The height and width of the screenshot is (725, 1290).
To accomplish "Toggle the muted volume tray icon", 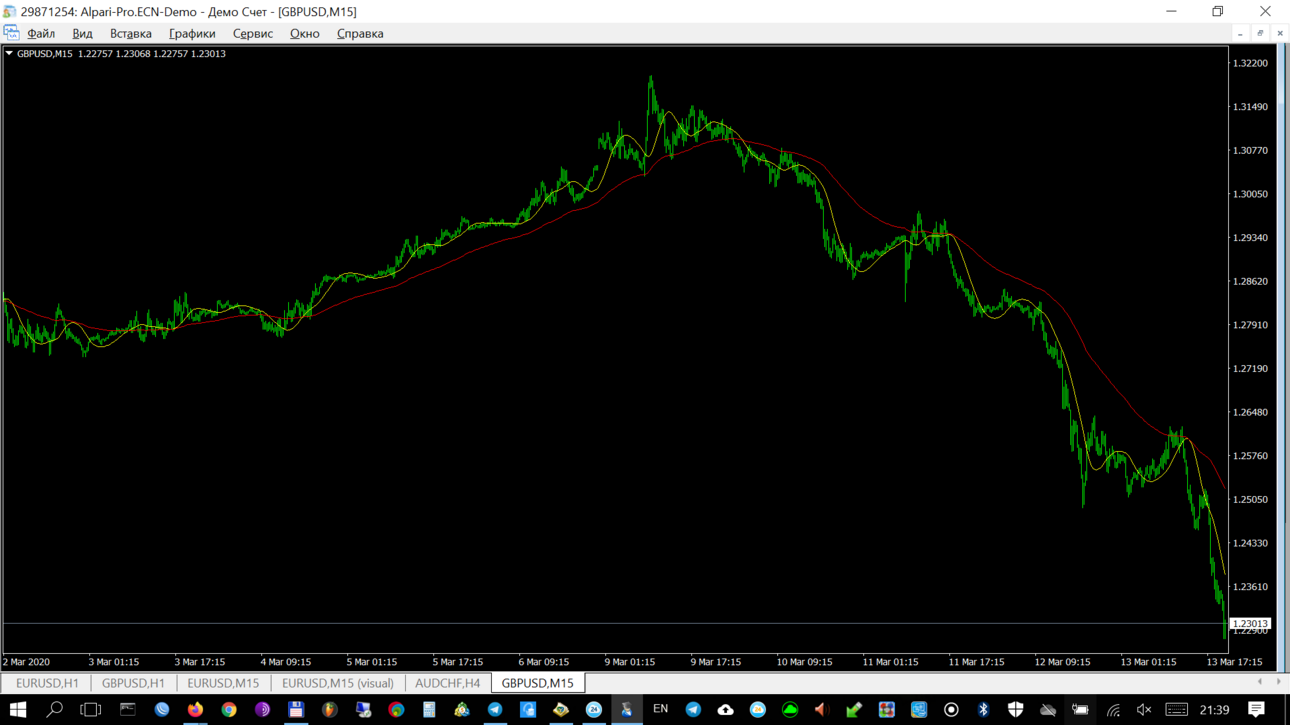I will tap(1144, 710).
